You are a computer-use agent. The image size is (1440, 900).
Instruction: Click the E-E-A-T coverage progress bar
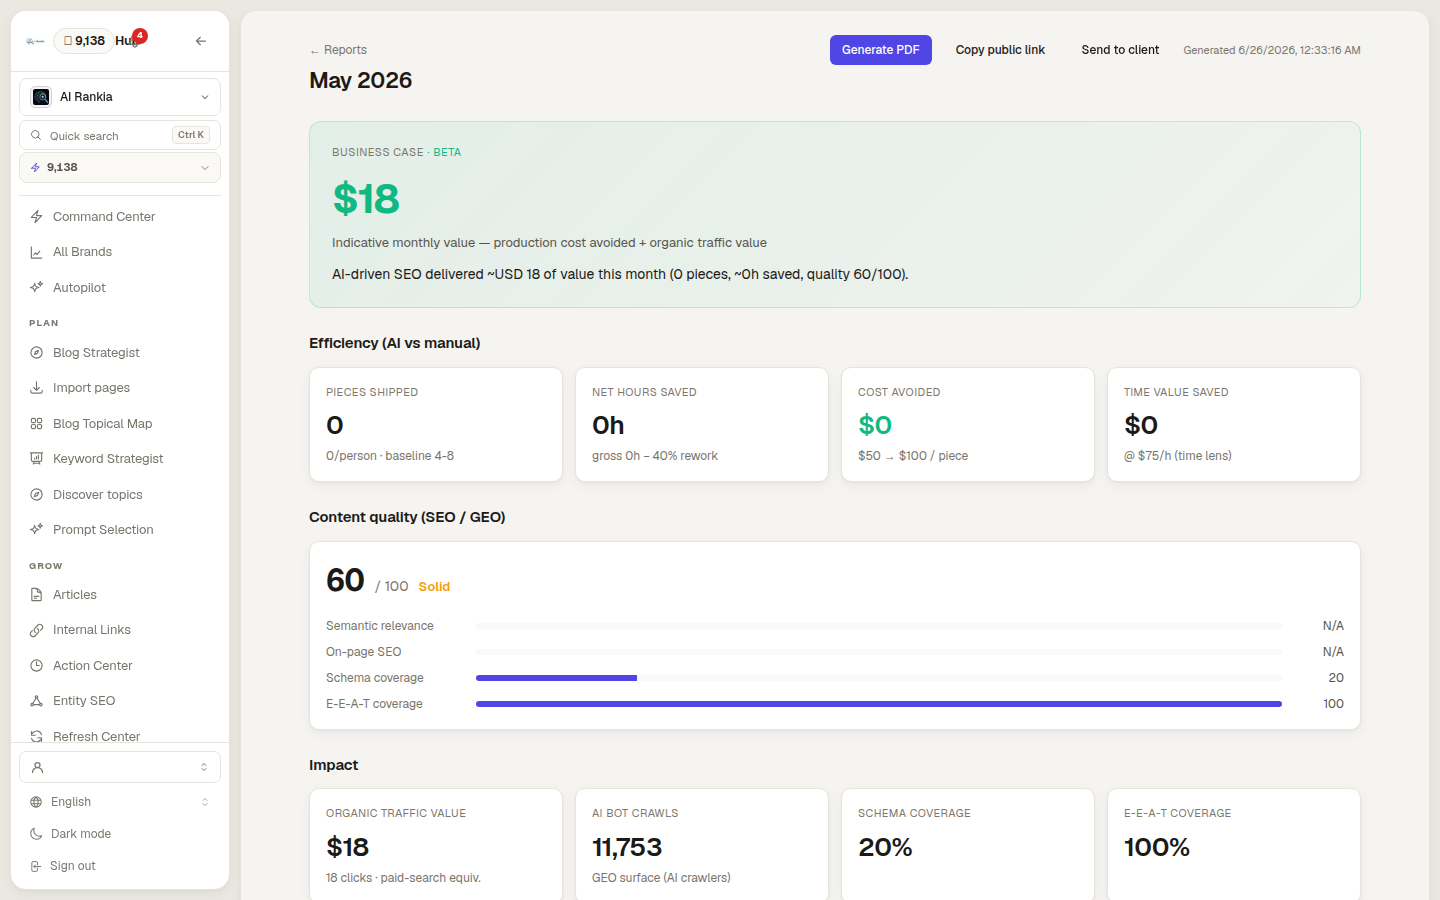click(879, 704)
